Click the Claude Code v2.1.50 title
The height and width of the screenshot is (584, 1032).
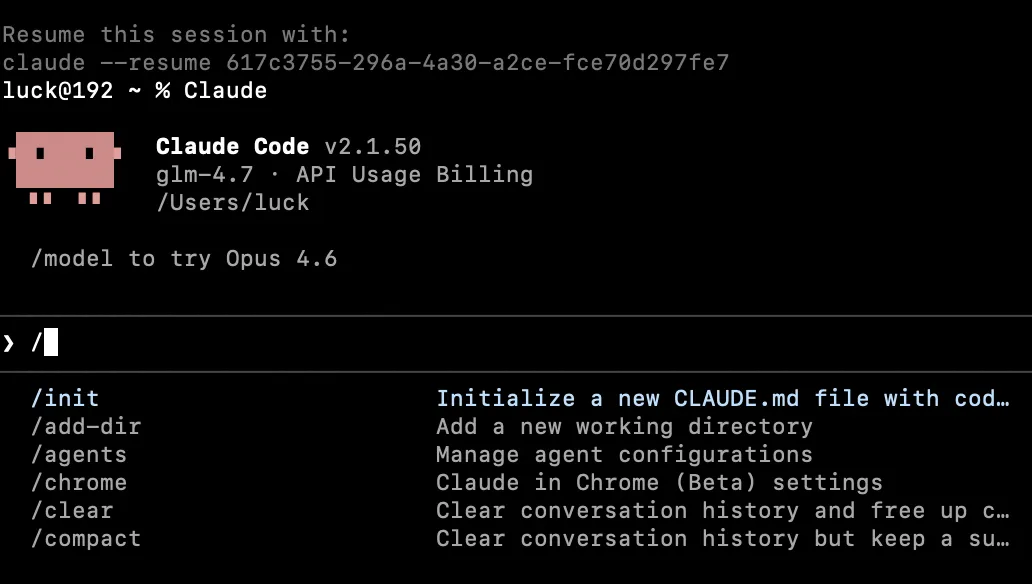click(288, 146)
